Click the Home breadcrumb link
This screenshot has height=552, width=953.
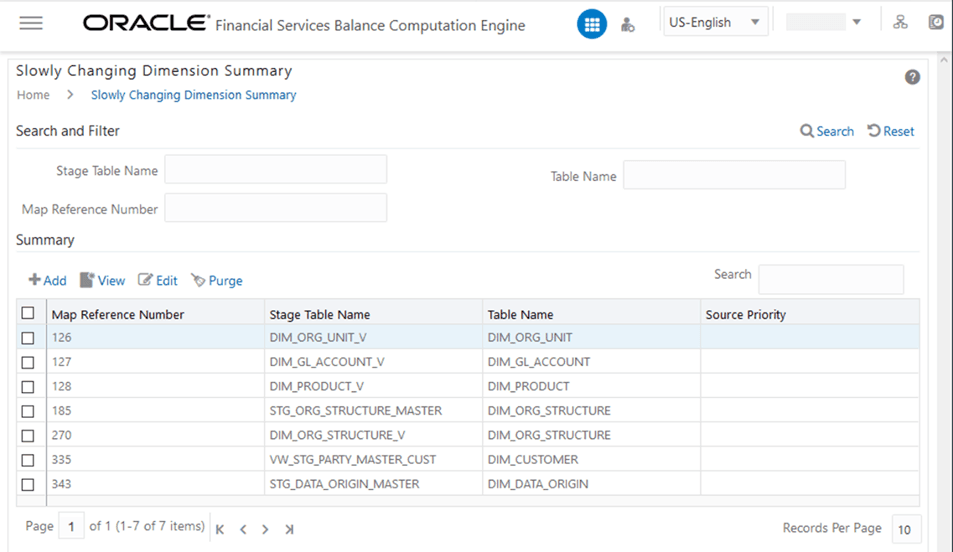33,95
